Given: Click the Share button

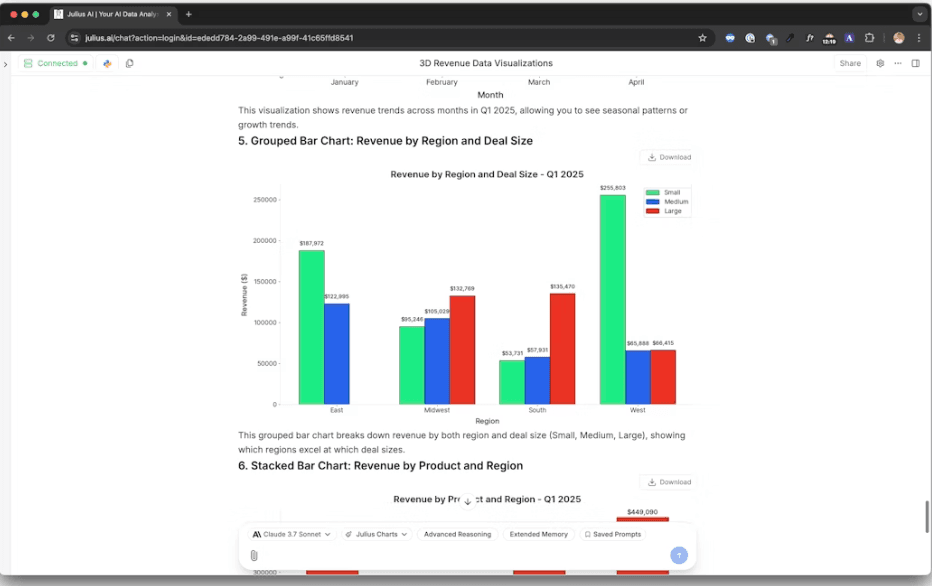Looking at the screenshot, I should 850,62.
